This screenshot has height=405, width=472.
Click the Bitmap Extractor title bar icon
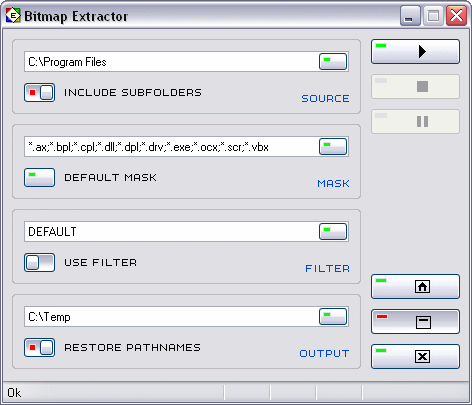point(13,16)
